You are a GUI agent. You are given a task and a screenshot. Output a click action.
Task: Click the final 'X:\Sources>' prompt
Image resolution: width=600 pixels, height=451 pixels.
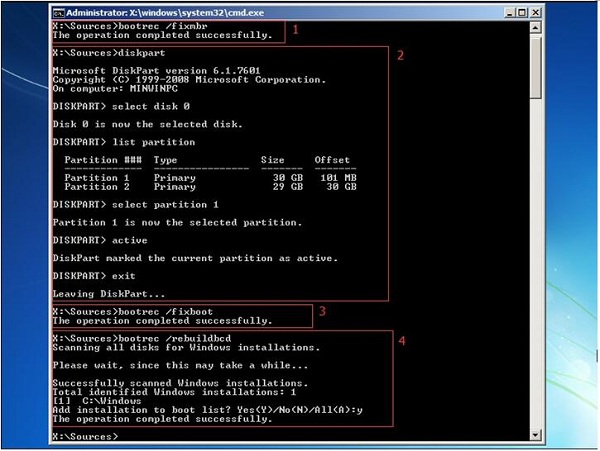[85, 436]
